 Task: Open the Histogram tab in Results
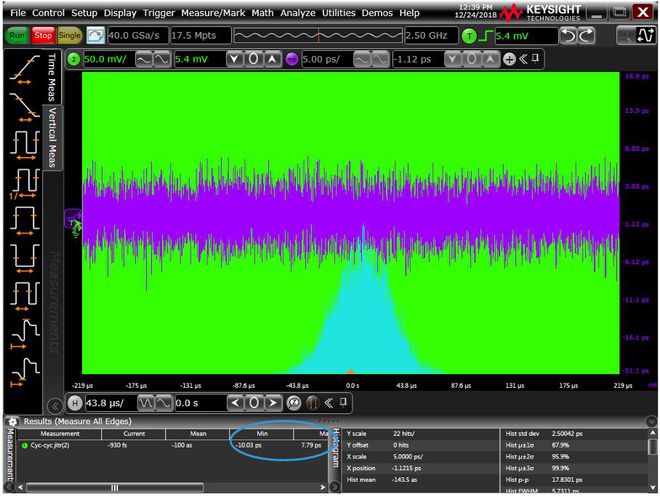point(335,448)
